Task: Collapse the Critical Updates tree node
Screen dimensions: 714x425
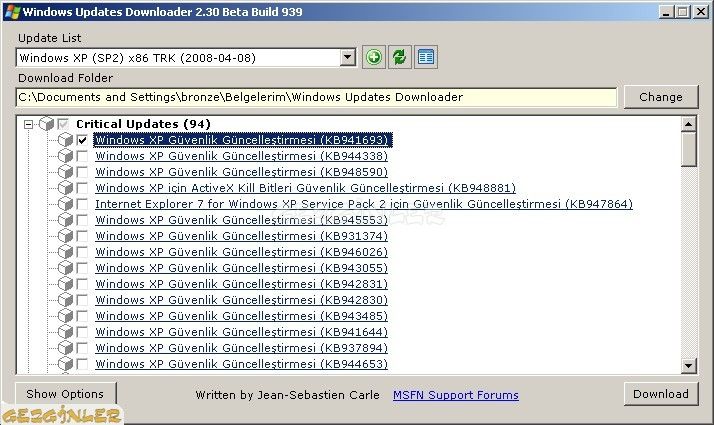Action: click(28, 124)
